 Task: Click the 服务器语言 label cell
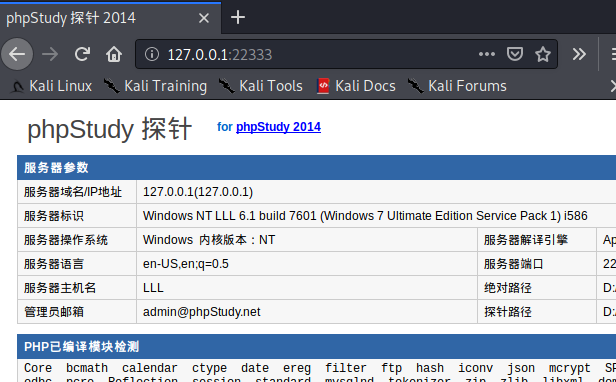(x=77, y=264)
